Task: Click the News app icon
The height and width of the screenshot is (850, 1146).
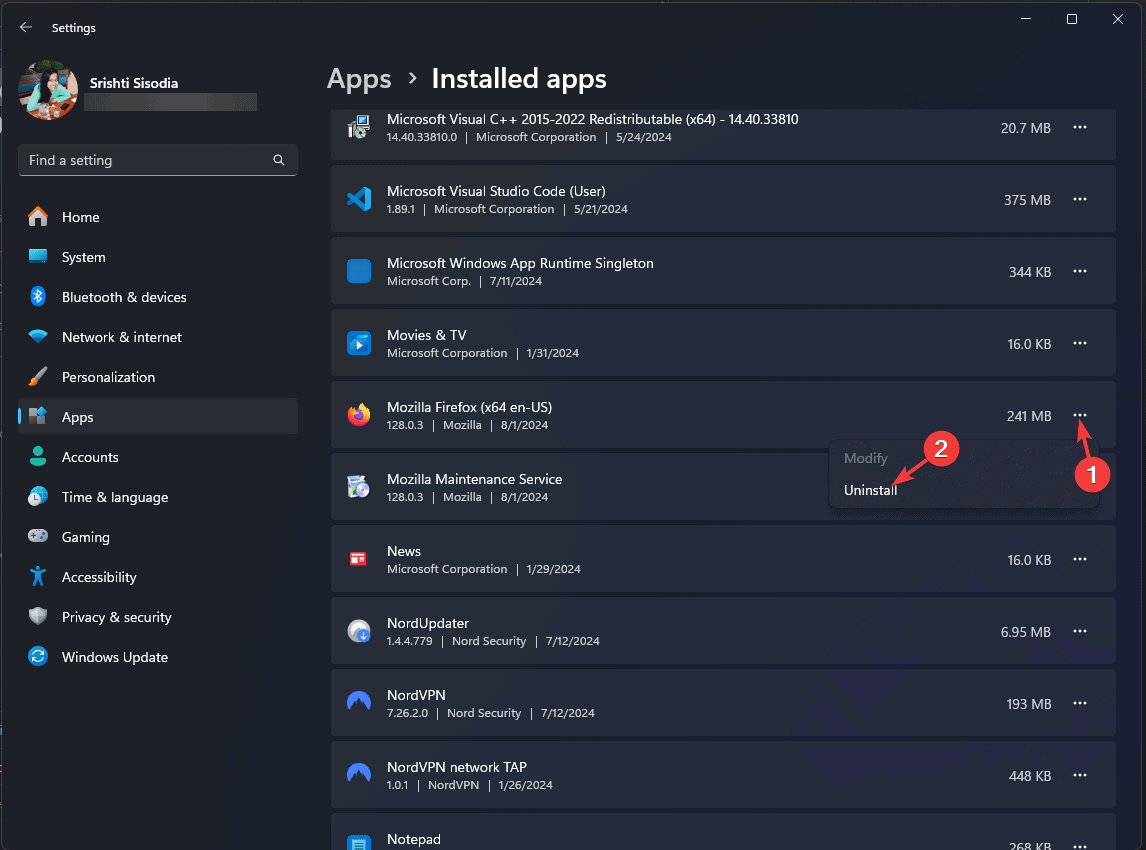Action: tap(359, 559)
